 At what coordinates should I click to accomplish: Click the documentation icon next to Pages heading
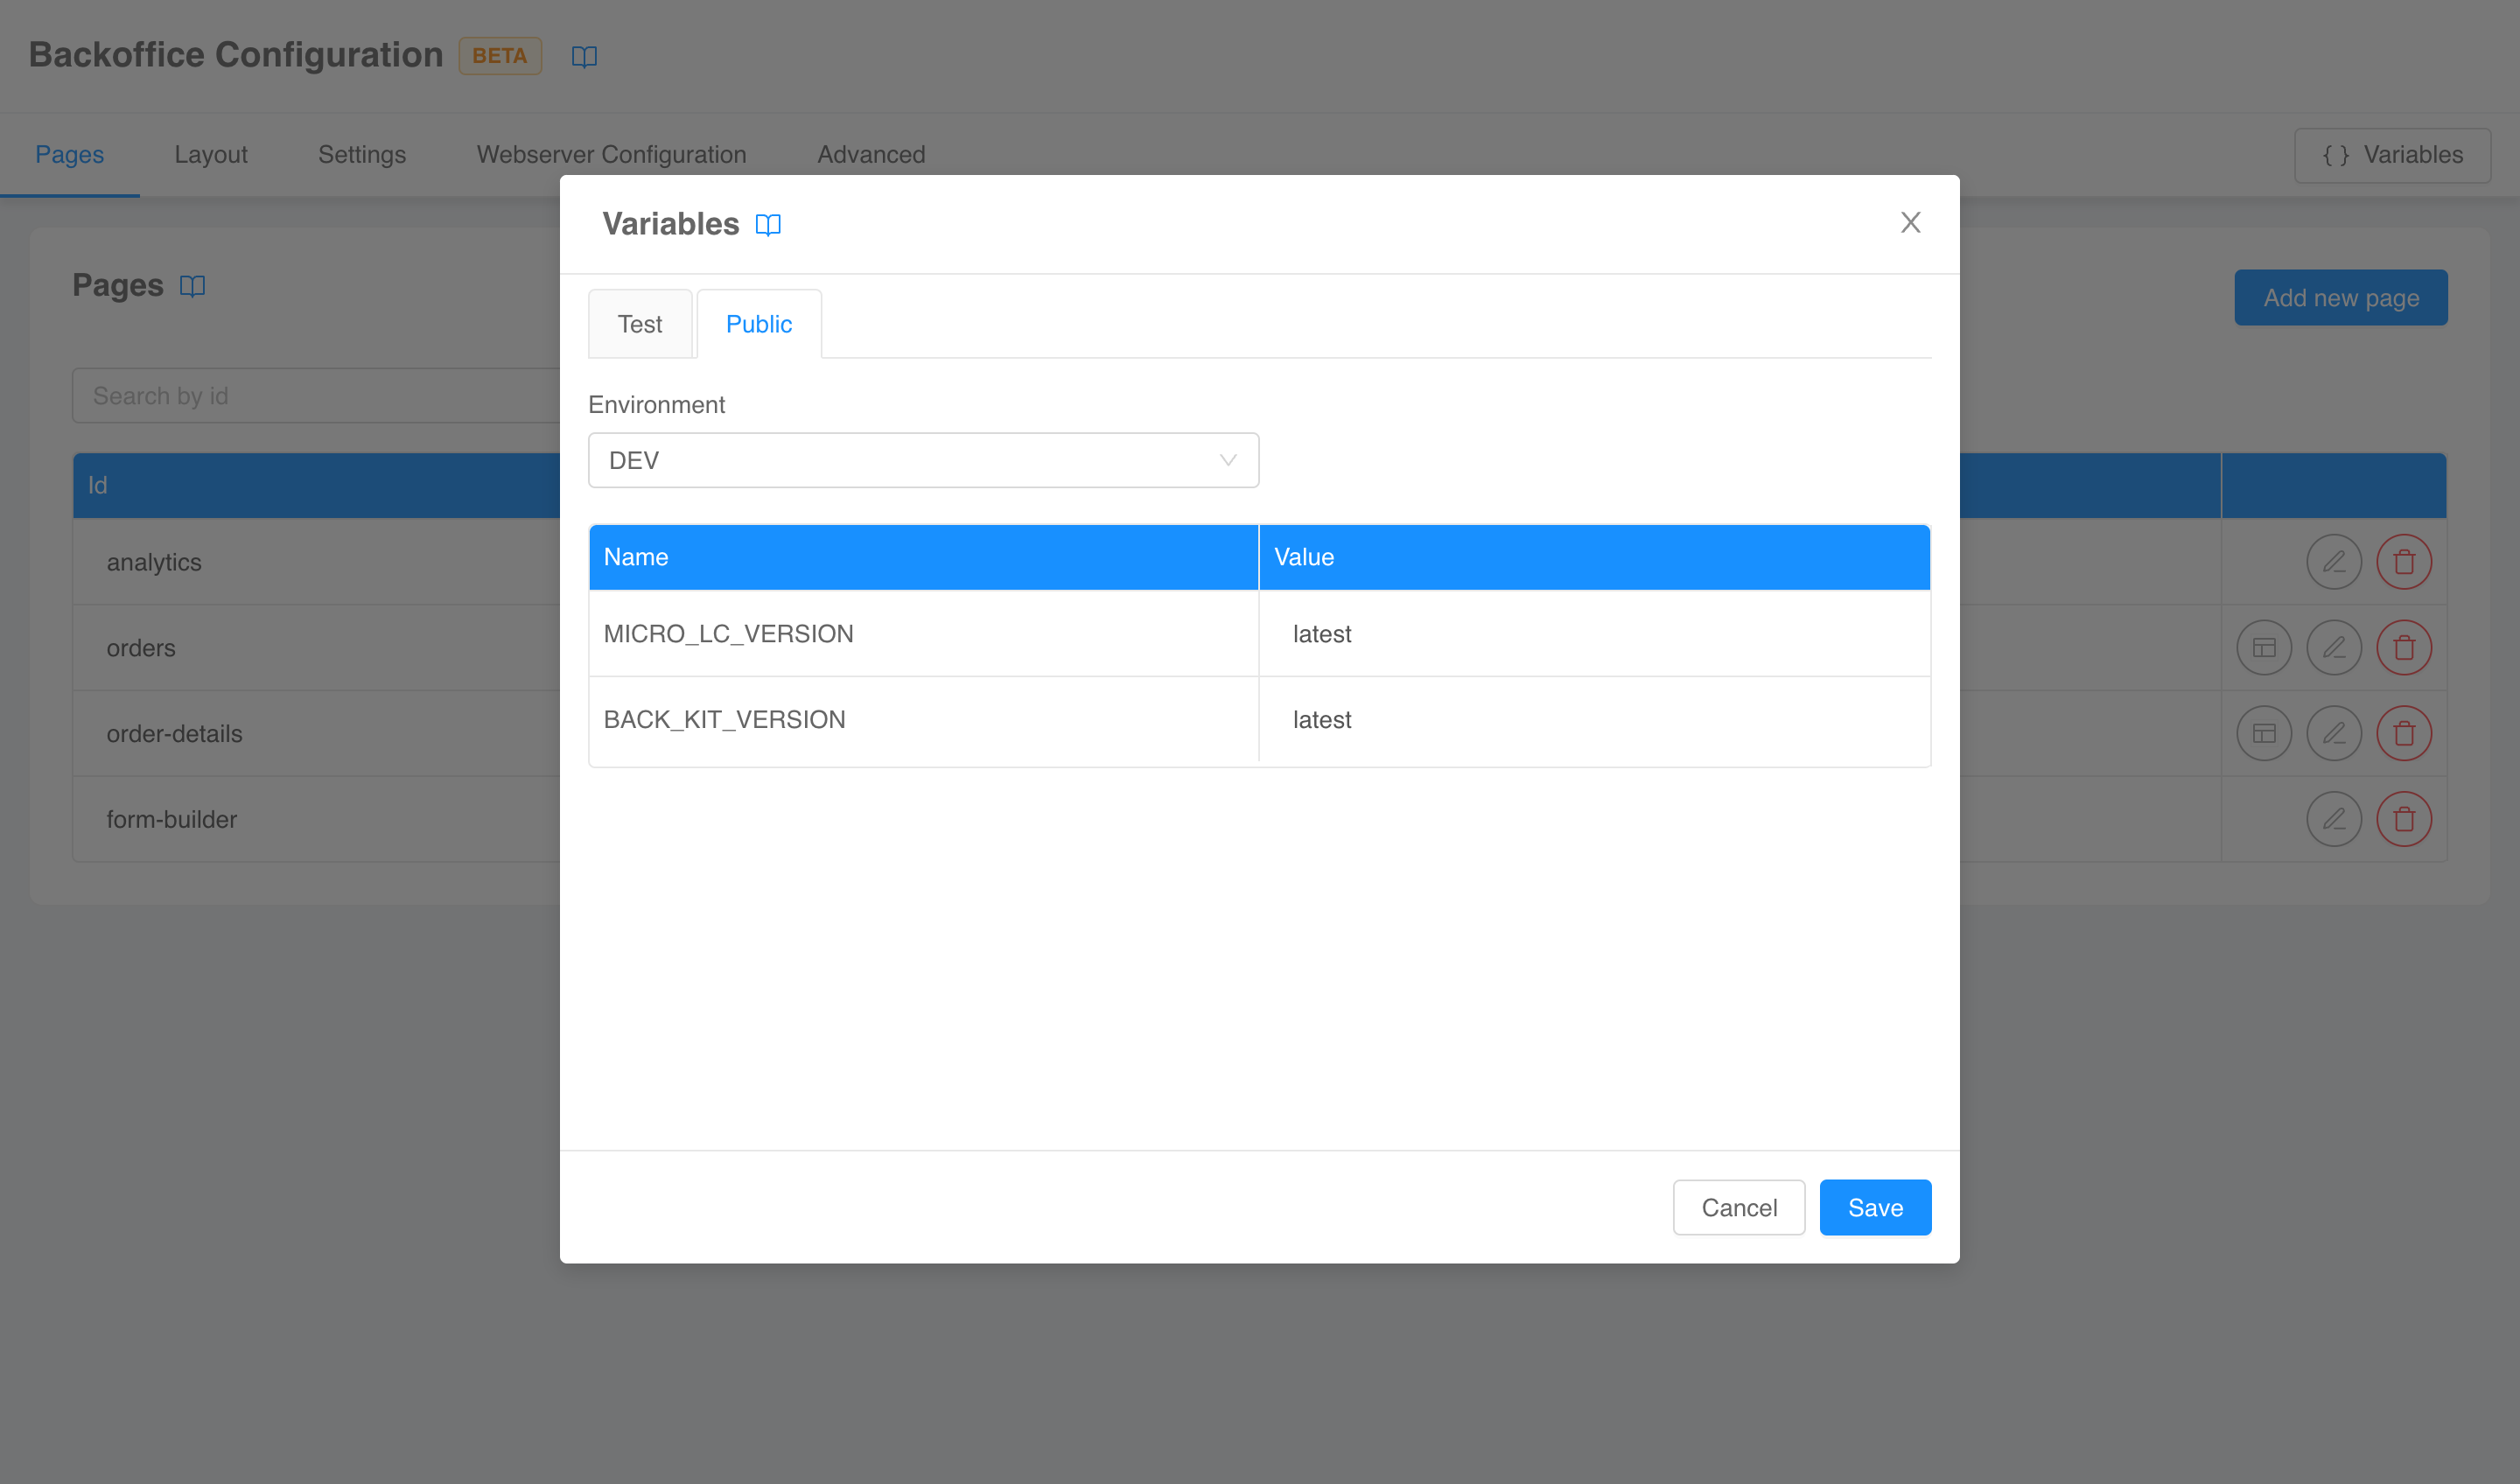[191, 285]
